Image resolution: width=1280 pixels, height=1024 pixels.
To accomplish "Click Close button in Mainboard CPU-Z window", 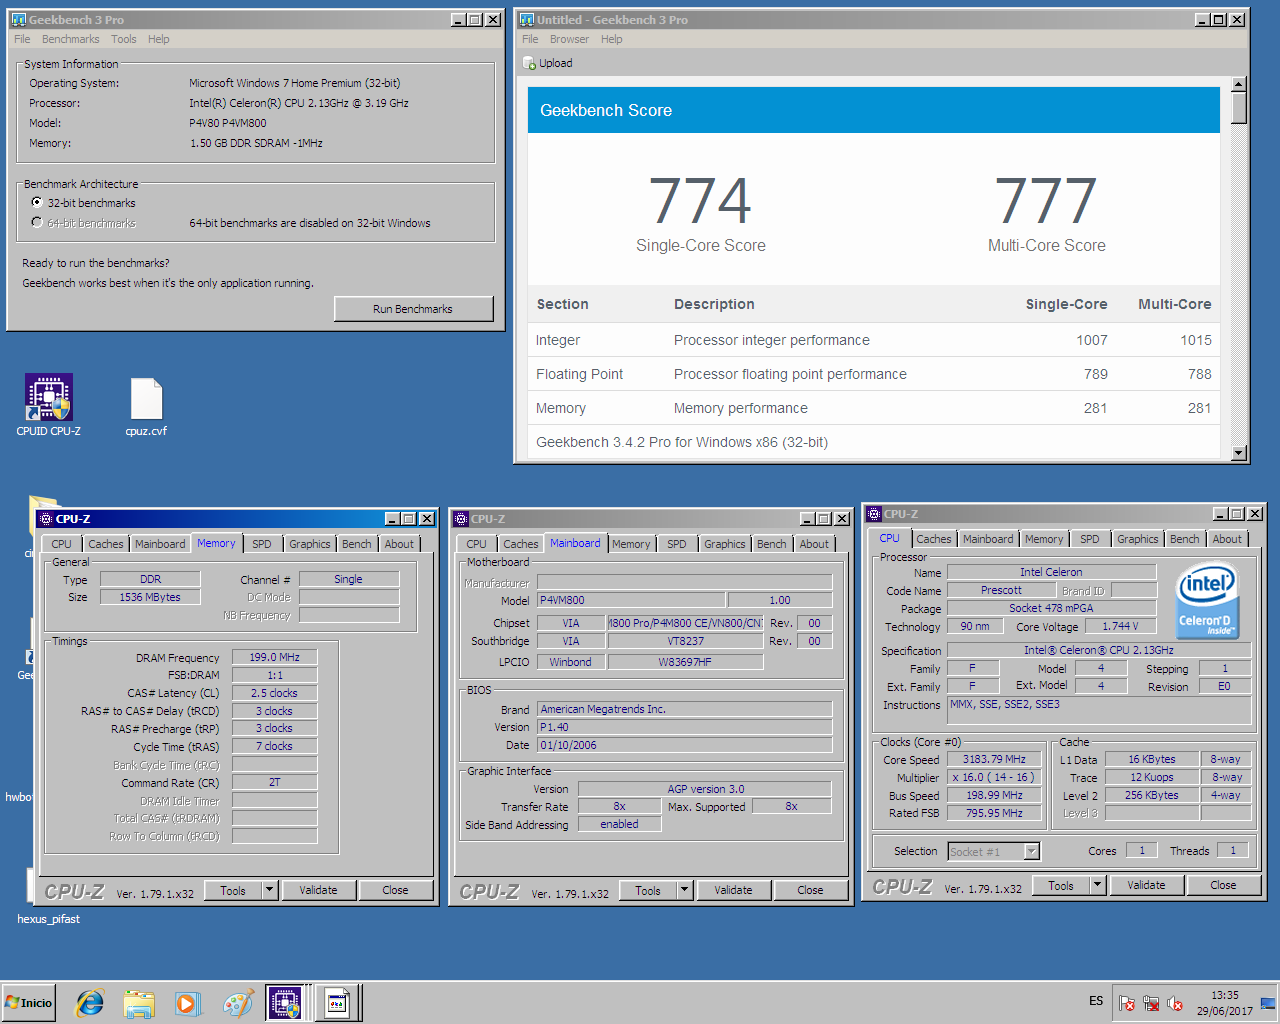I will click(x=810, y=890).
